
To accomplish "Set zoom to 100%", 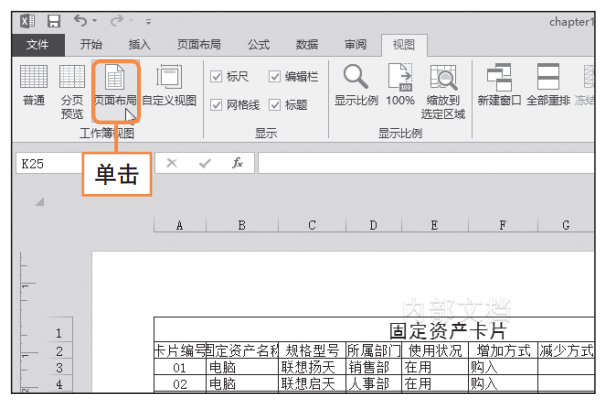I will click(401, 86).
